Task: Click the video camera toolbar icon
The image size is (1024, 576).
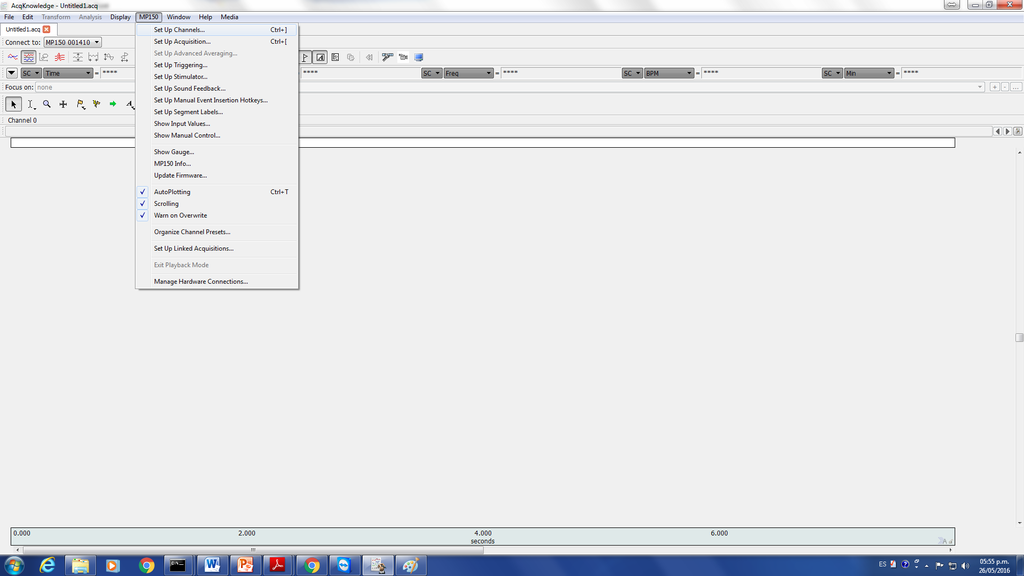Action: point(403,57)
